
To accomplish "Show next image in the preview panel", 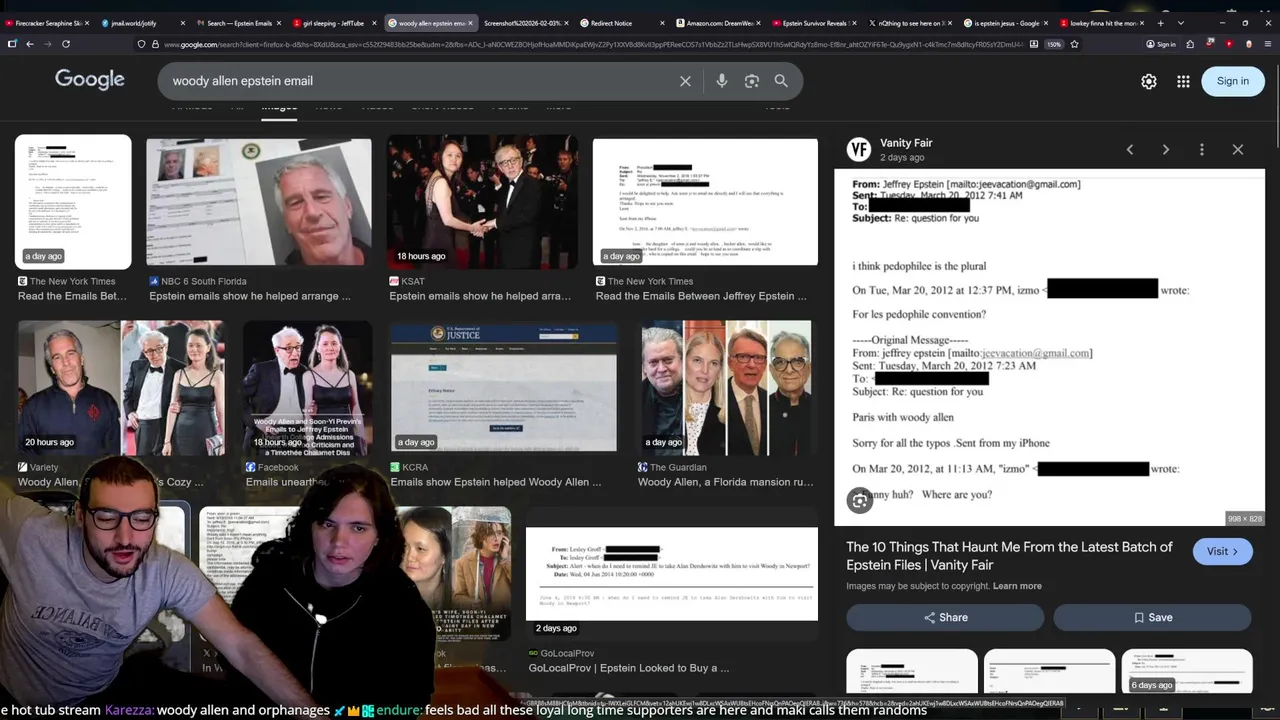I will coord(1166,150).
